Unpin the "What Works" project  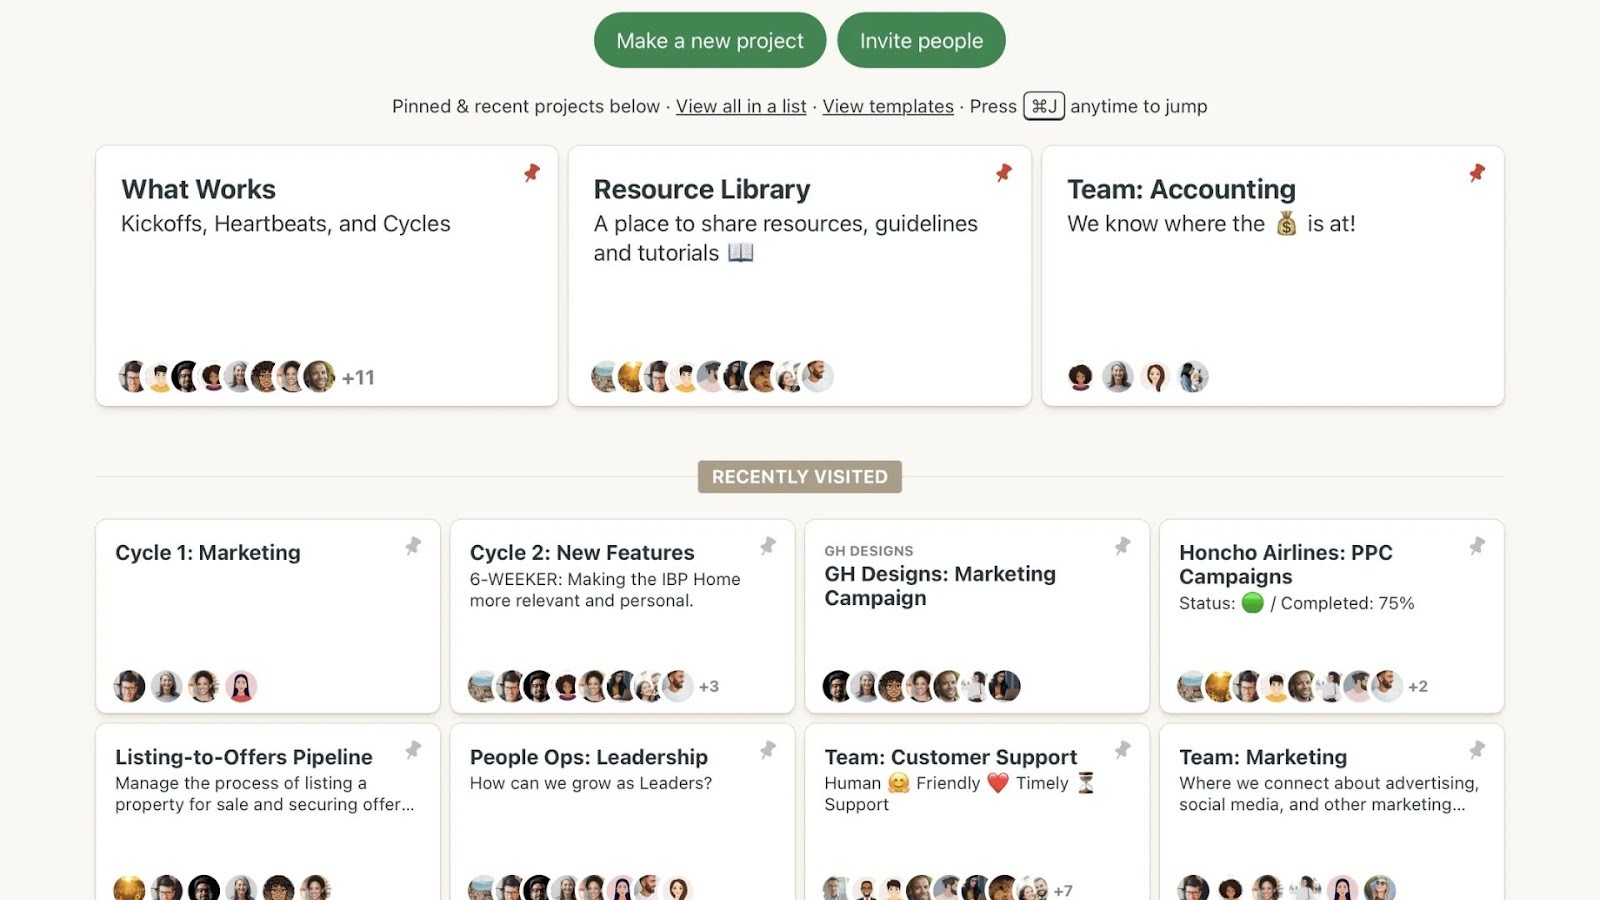[x=531, y=173]
